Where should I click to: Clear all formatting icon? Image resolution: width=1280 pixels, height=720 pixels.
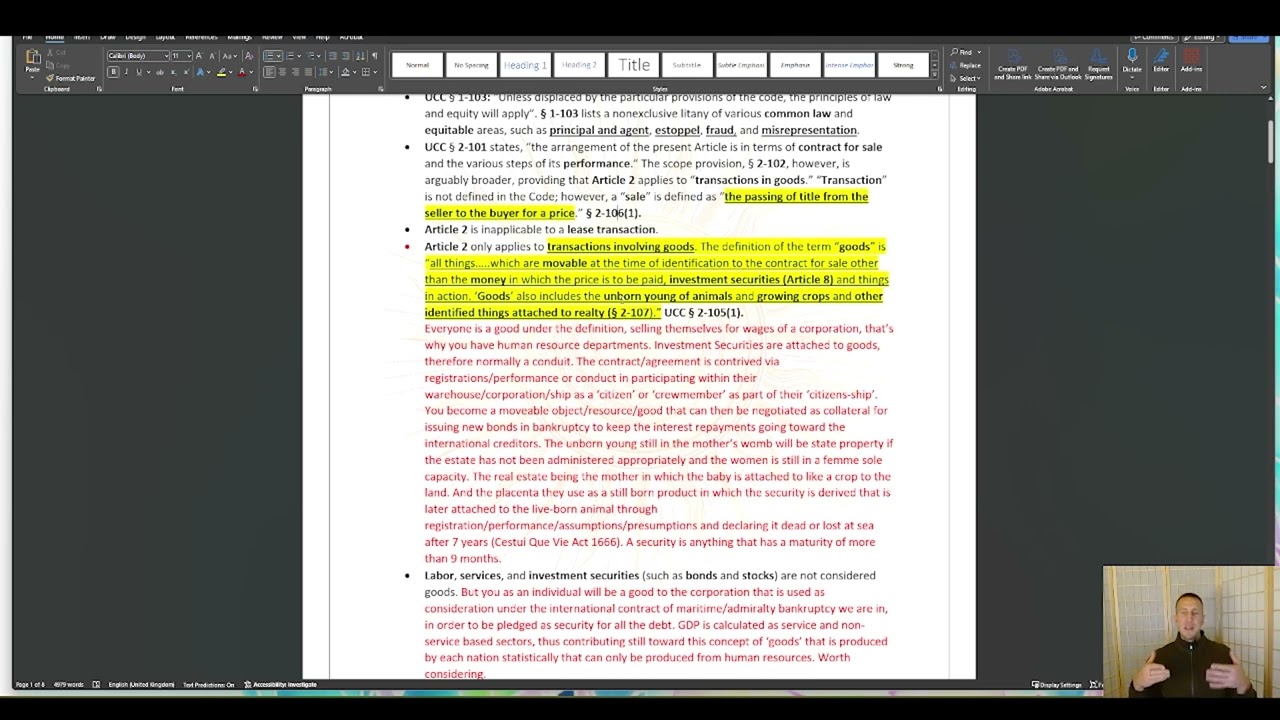249,56
